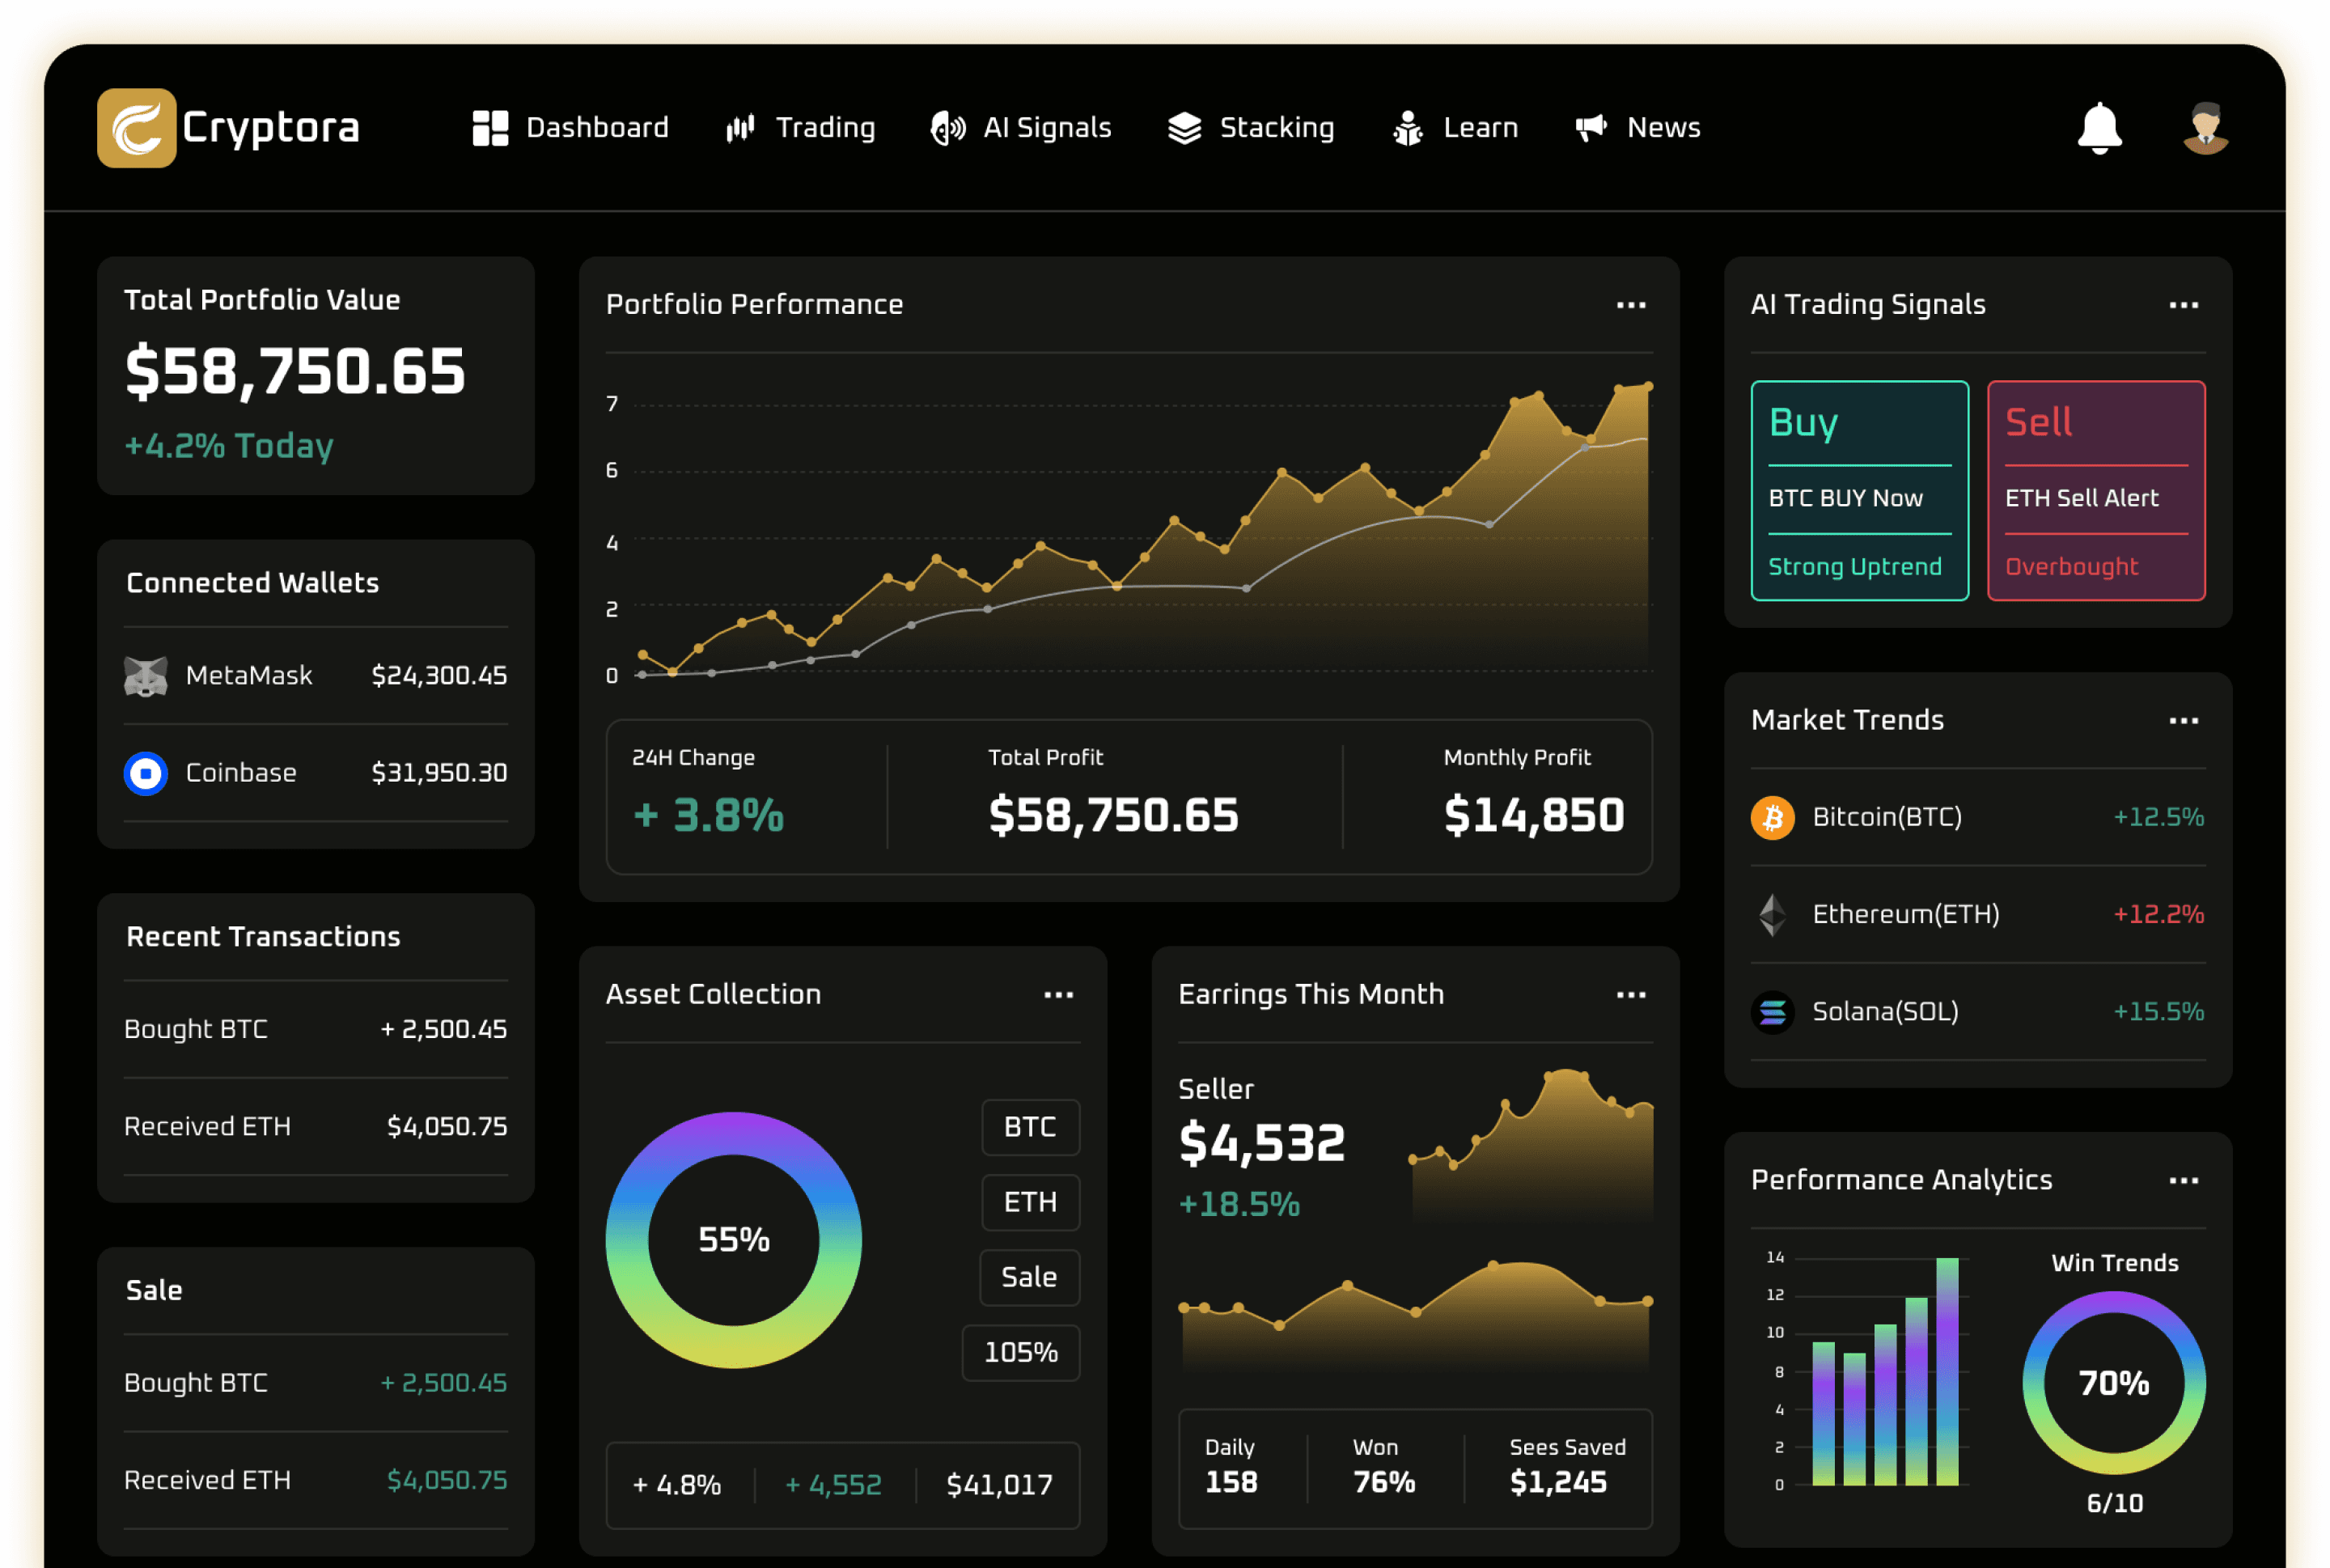Open Portfolio Performance more options
Image resolution: width=2330 pixels, height=1568 pixels.
[x=1631, y=305]
